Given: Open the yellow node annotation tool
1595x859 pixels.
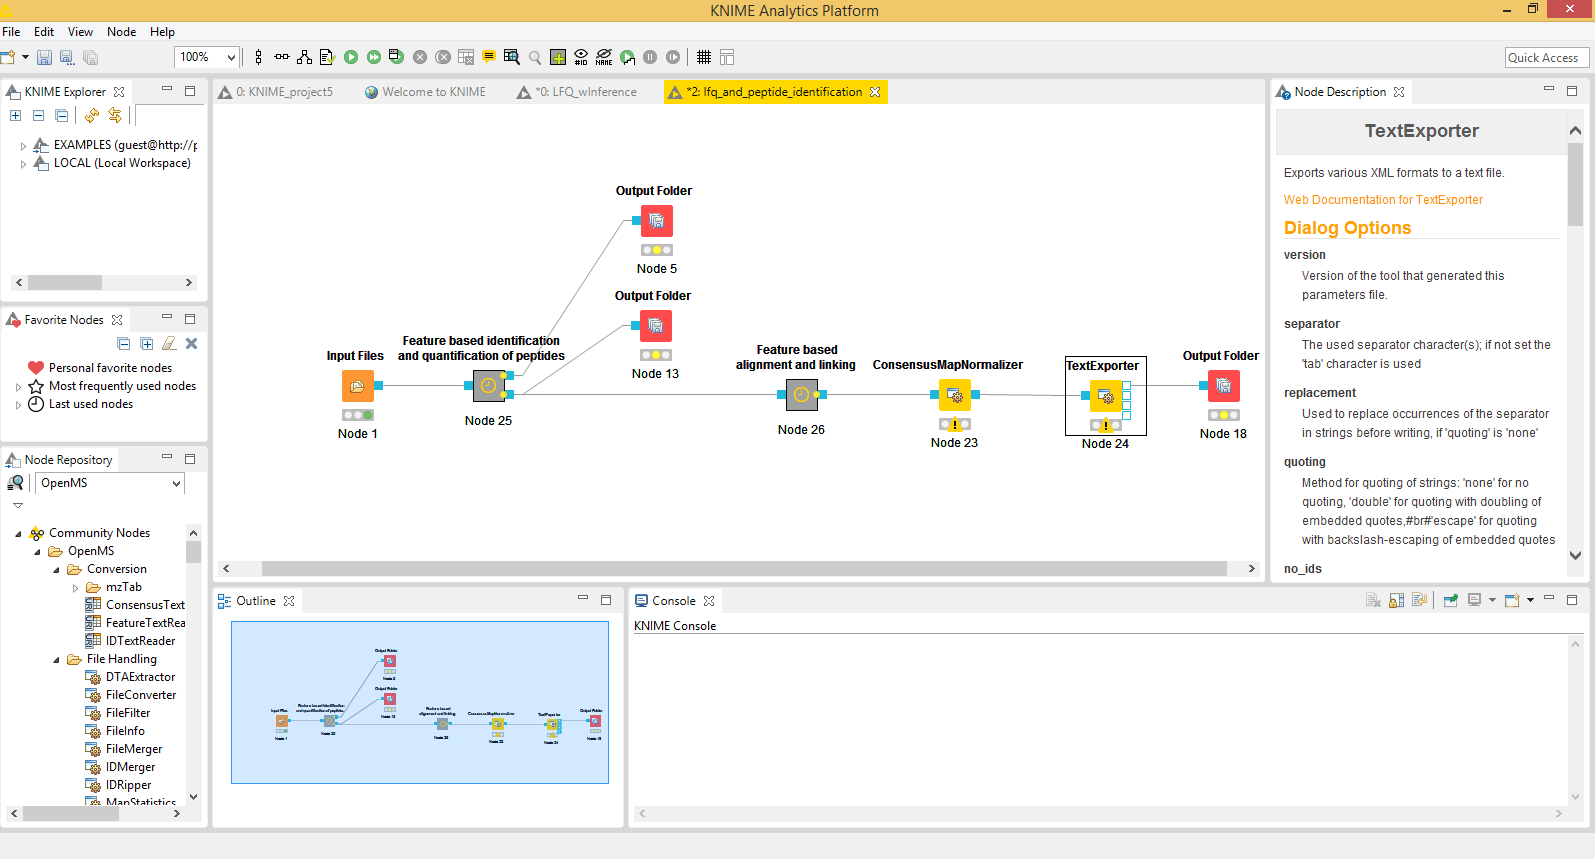Looking at the screenshot, I should (489, 57).
